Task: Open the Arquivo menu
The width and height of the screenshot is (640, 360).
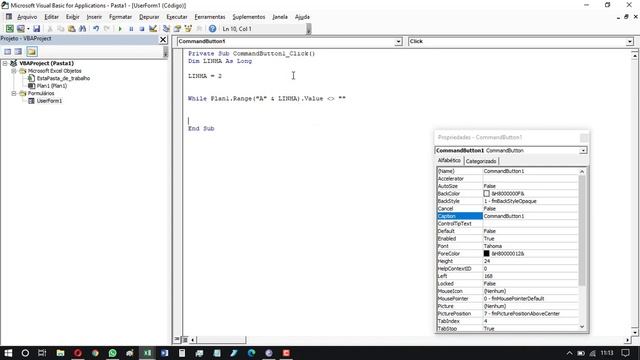Action: [27, 17]
